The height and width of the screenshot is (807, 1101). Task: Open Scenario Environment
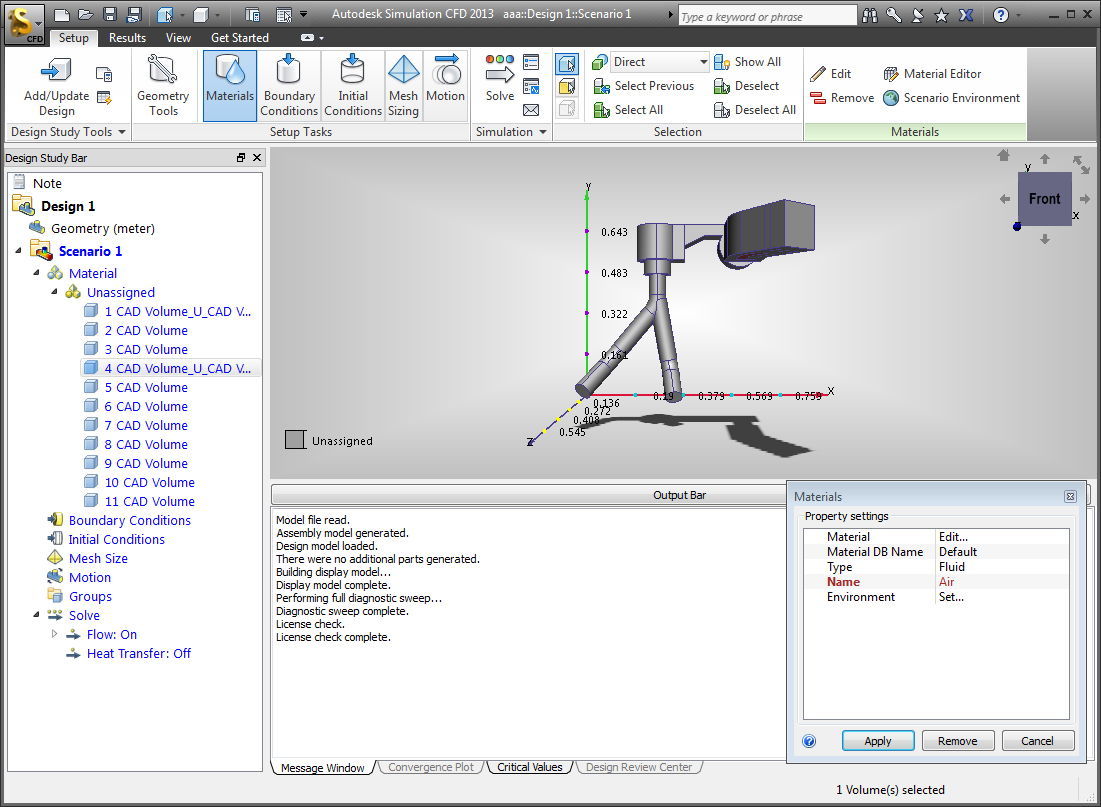[951, 98]
